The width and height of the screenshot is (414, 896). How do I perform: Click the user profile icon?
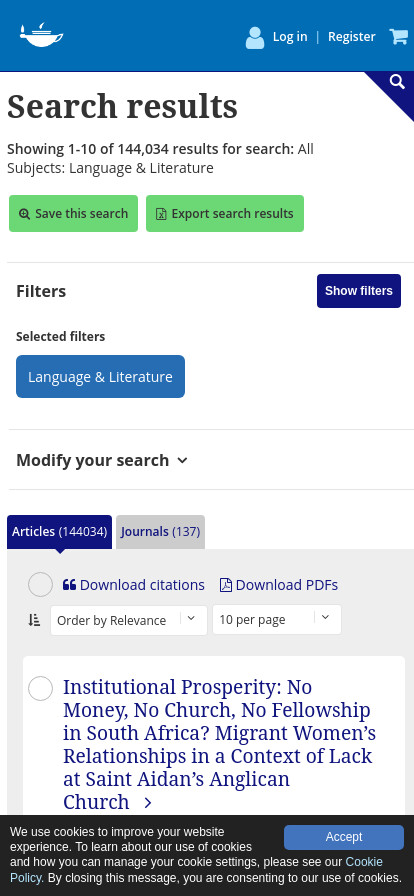(x=255, y=38)
